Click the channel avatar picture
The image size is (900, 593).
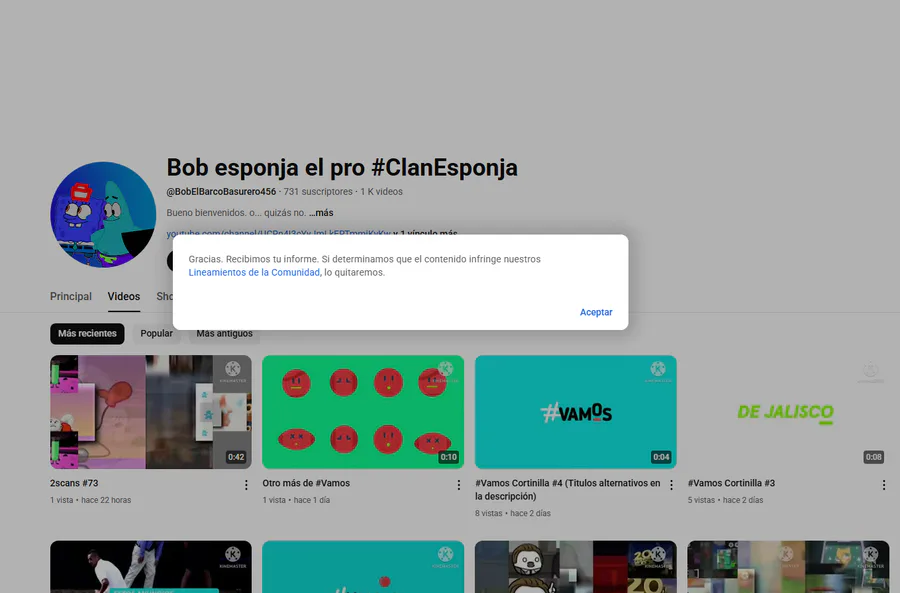point(103,214)
